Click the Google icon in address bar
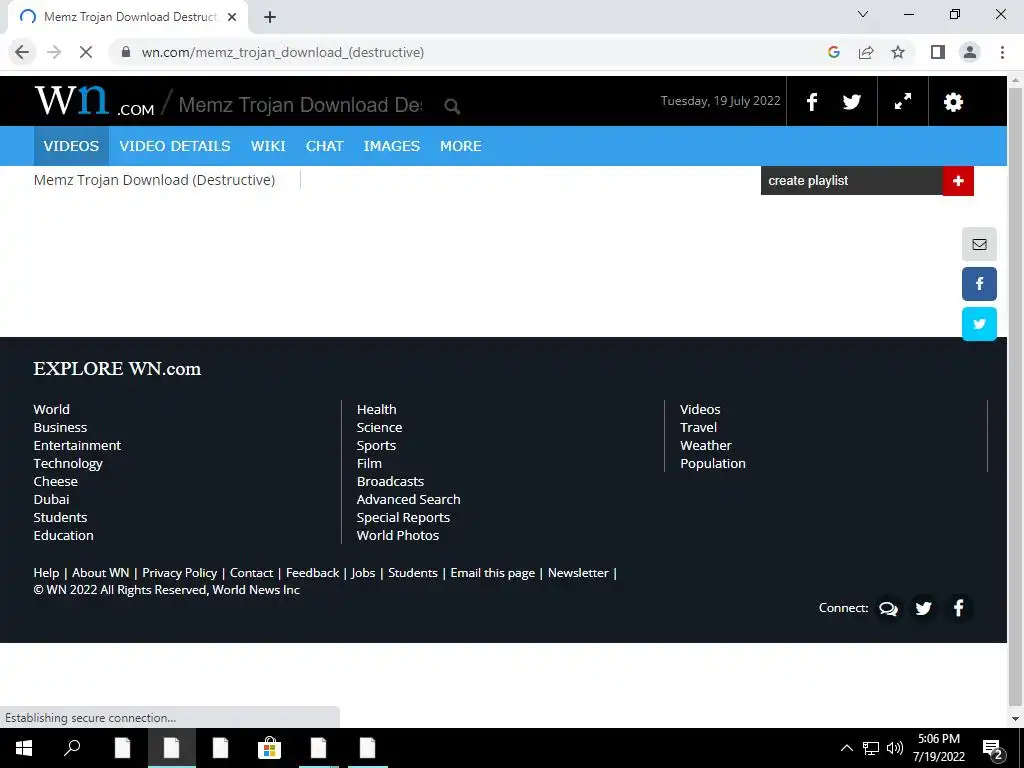 tap(834, 52)
